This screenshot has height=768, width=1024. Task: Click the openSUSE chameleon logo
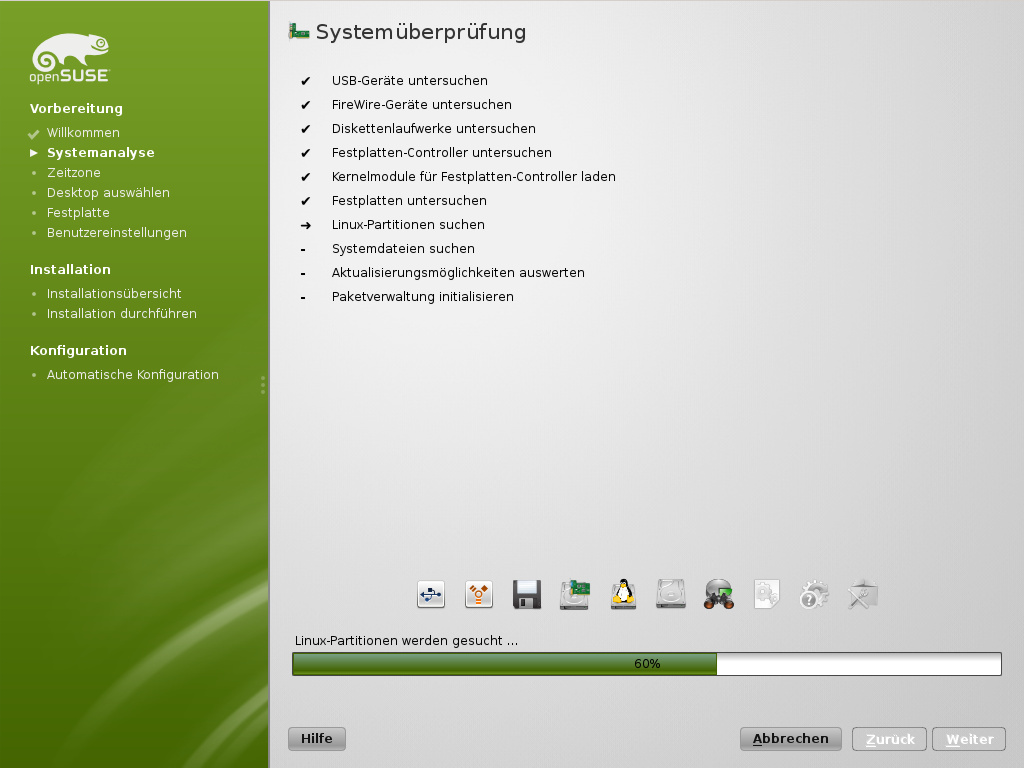[70, 58]
